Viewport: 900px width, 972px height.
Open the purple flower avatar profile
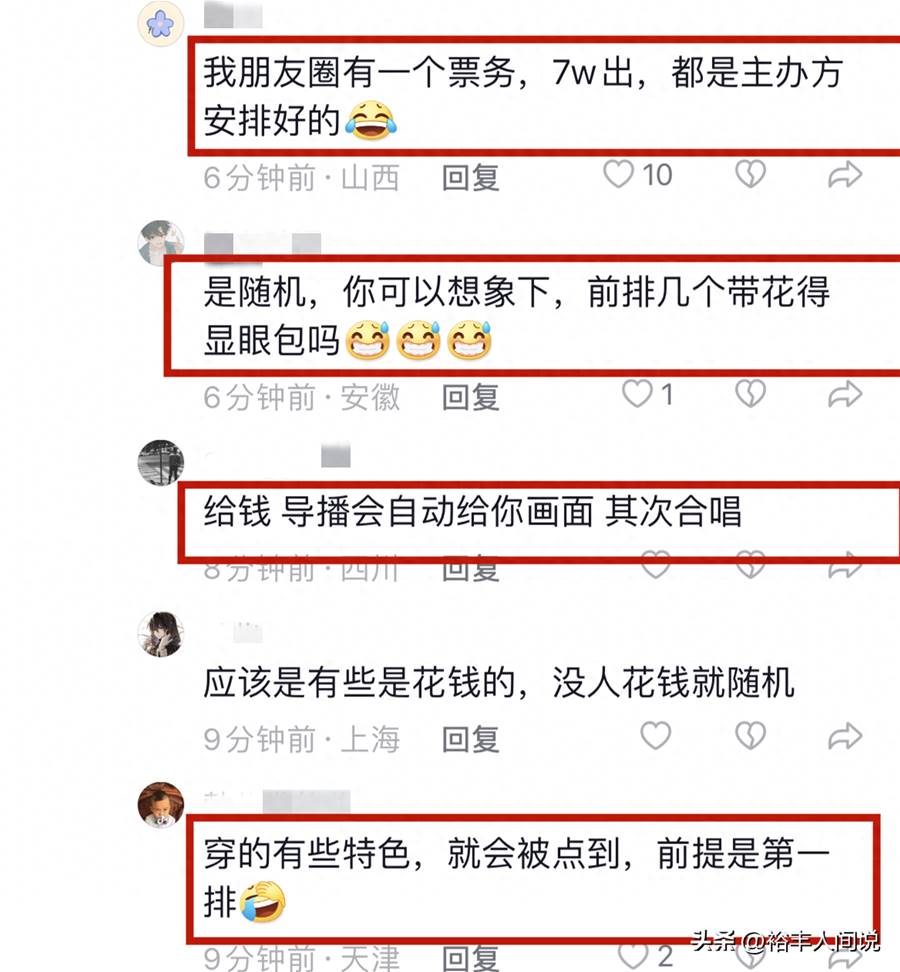[x=161, y=24]
